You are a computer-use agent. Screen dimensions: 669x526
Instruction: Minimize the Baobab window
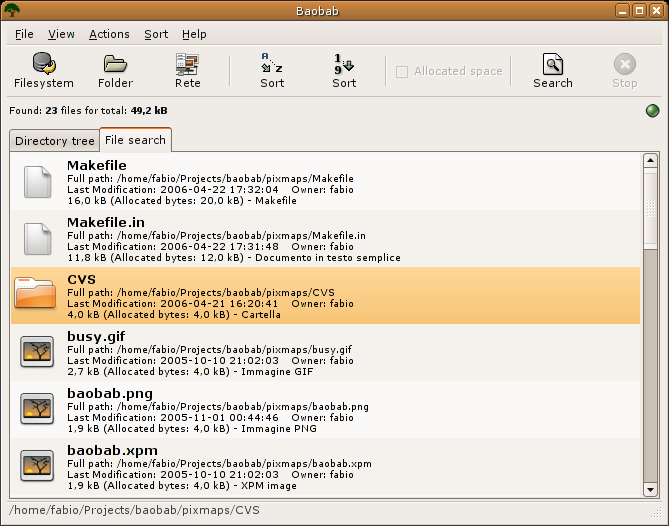click(623, 11)
